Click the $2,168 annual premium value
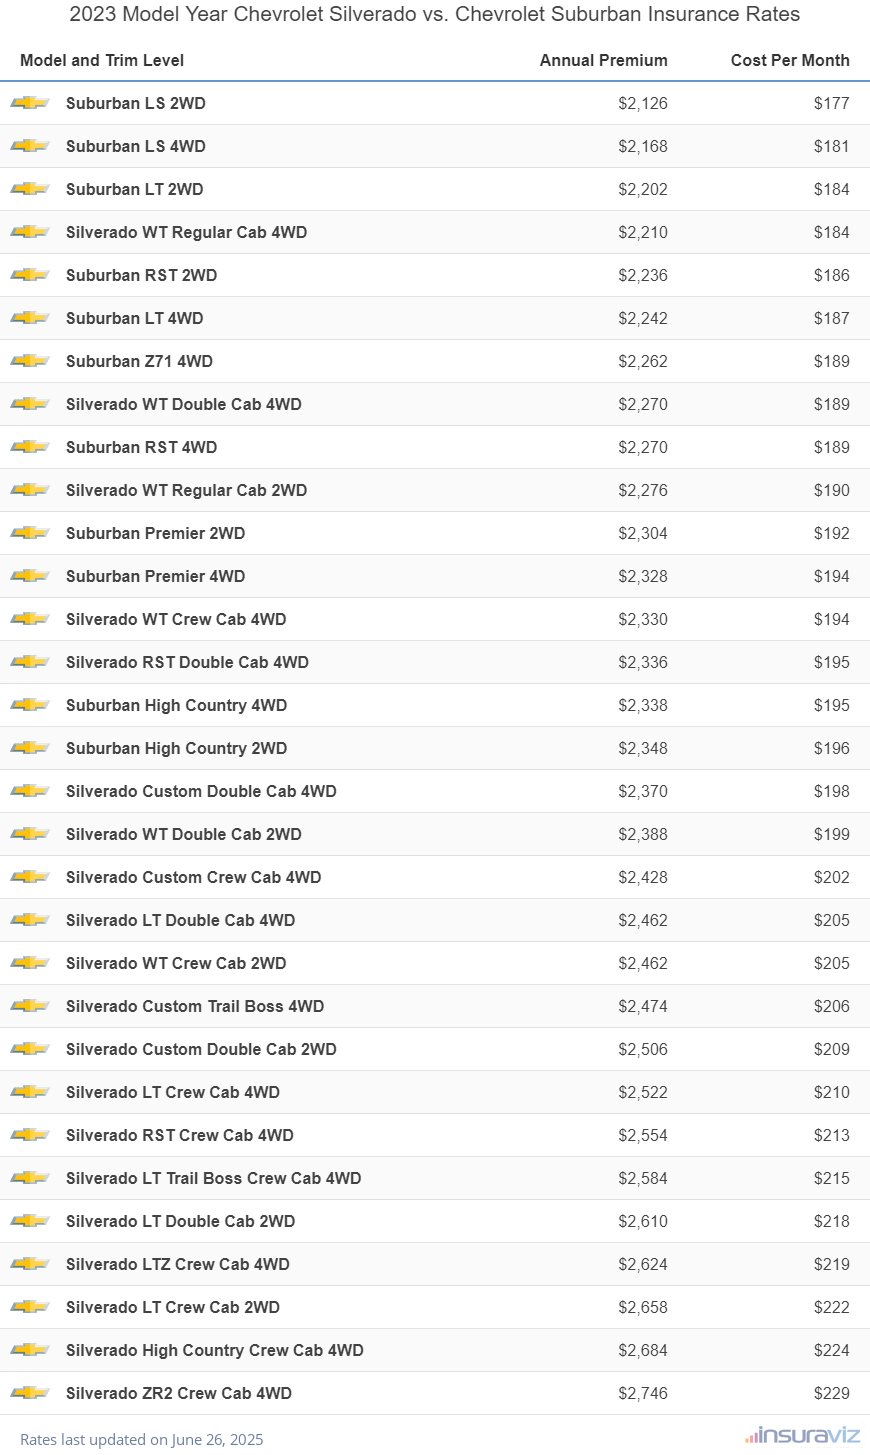The width and height of the screenshot is (870, 1455). point(643,146)
